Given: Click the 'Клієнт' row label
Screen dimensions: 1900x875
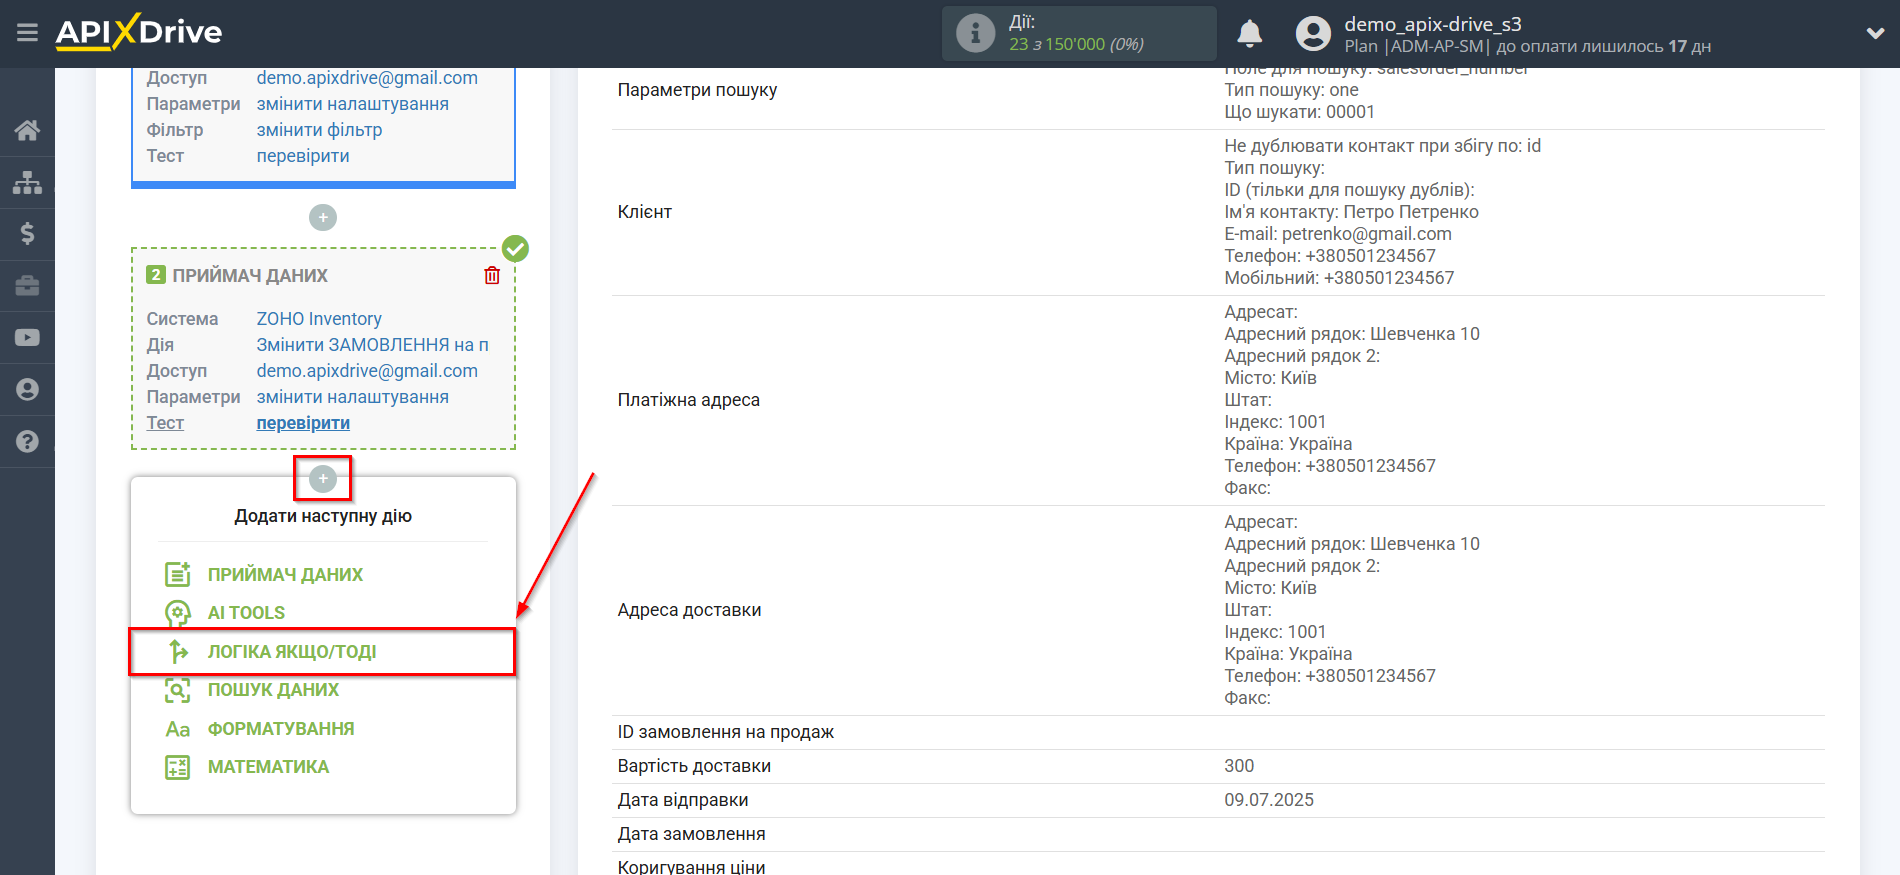Looking at the screenshot, I should coord(644,212).
